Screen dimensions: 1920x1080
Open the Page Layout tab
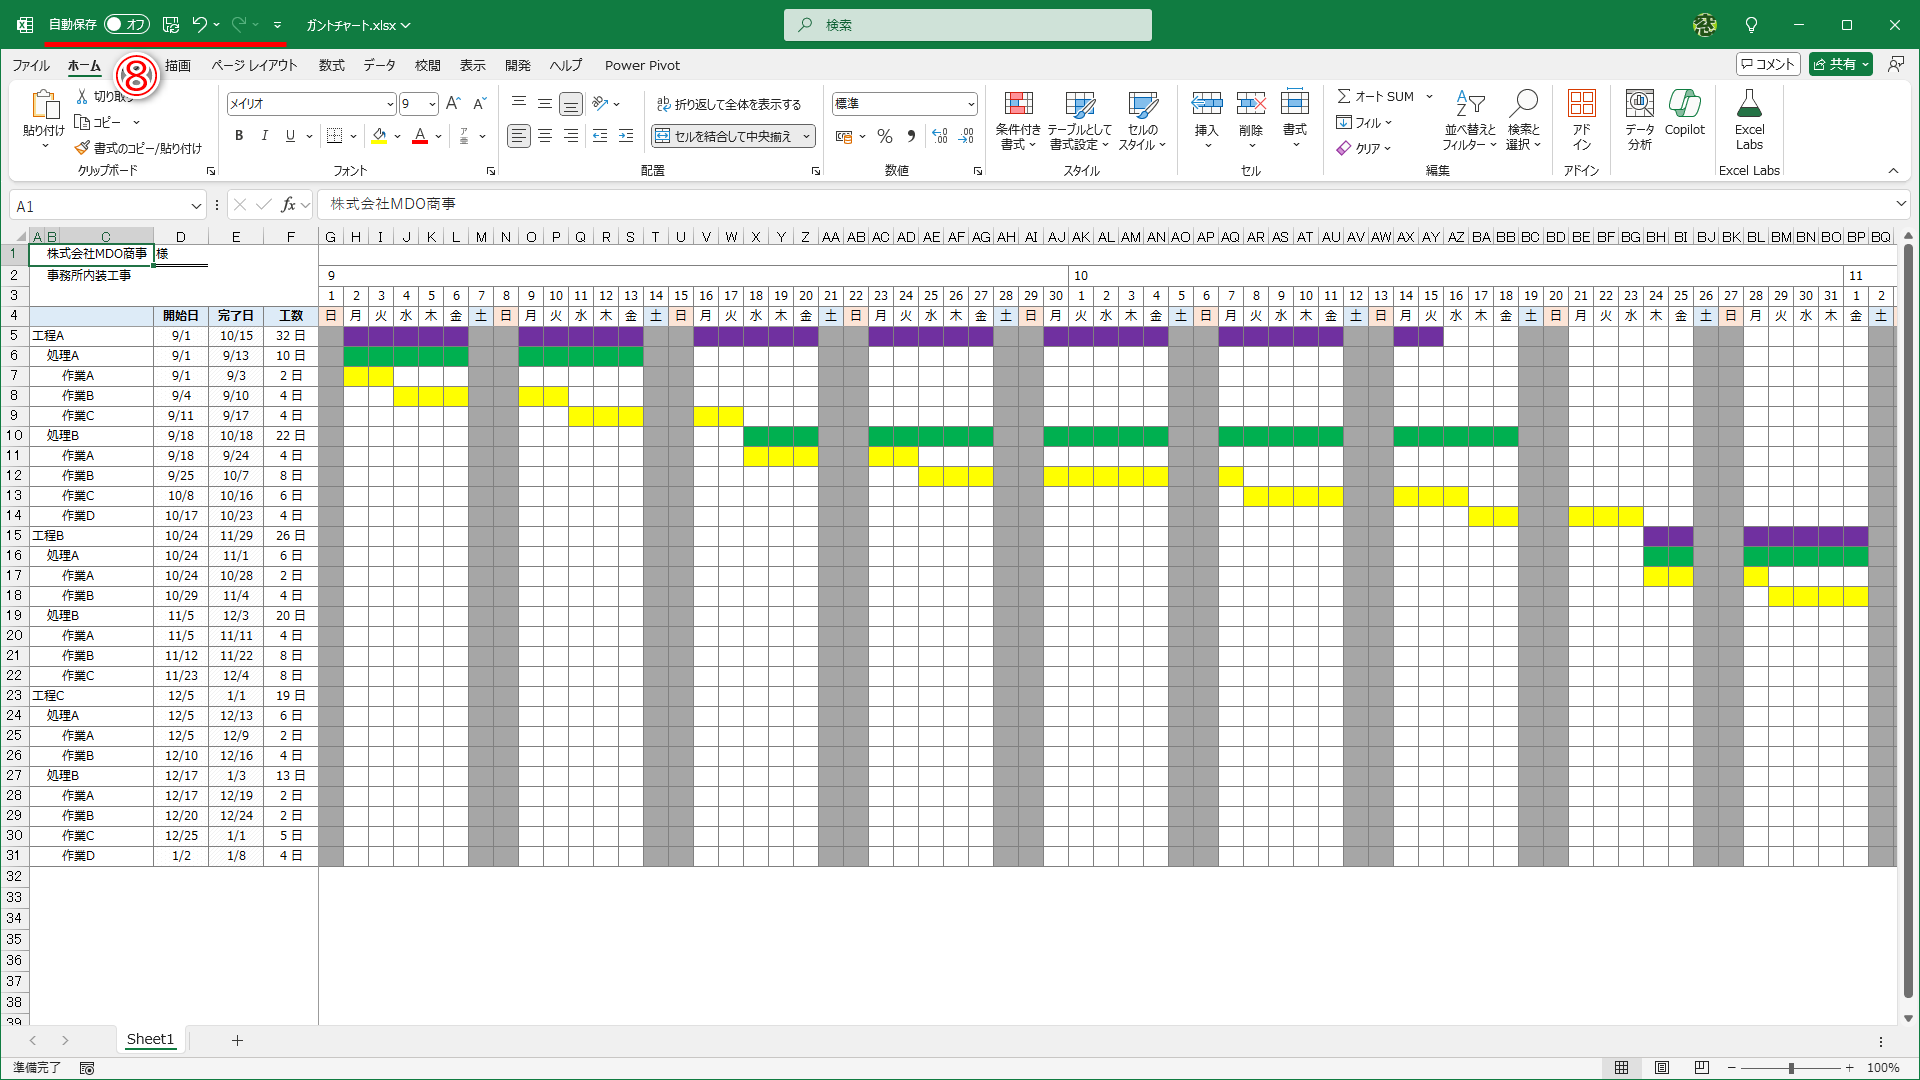254,65
